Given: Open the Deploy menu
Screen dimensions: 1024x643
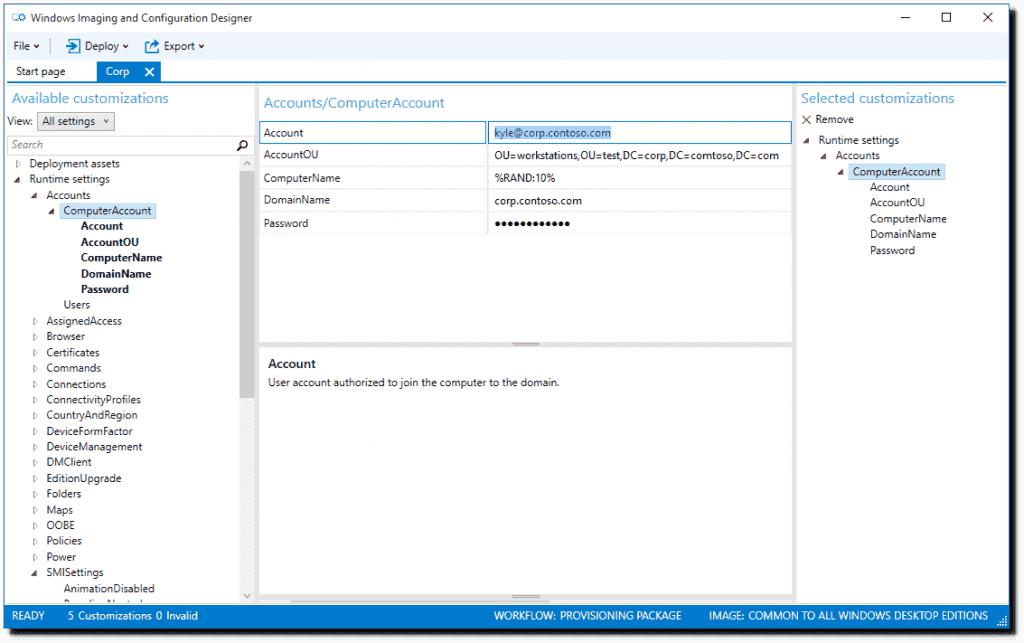Looking at the screenshot, I should 97,46.
